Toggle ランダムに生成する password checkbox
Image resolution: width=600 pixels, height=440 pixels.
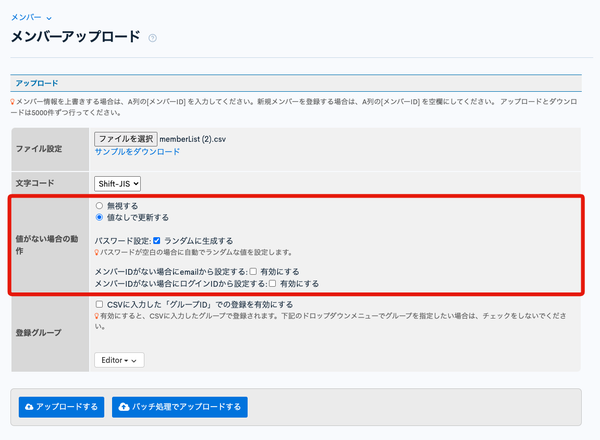pos(157,241)
